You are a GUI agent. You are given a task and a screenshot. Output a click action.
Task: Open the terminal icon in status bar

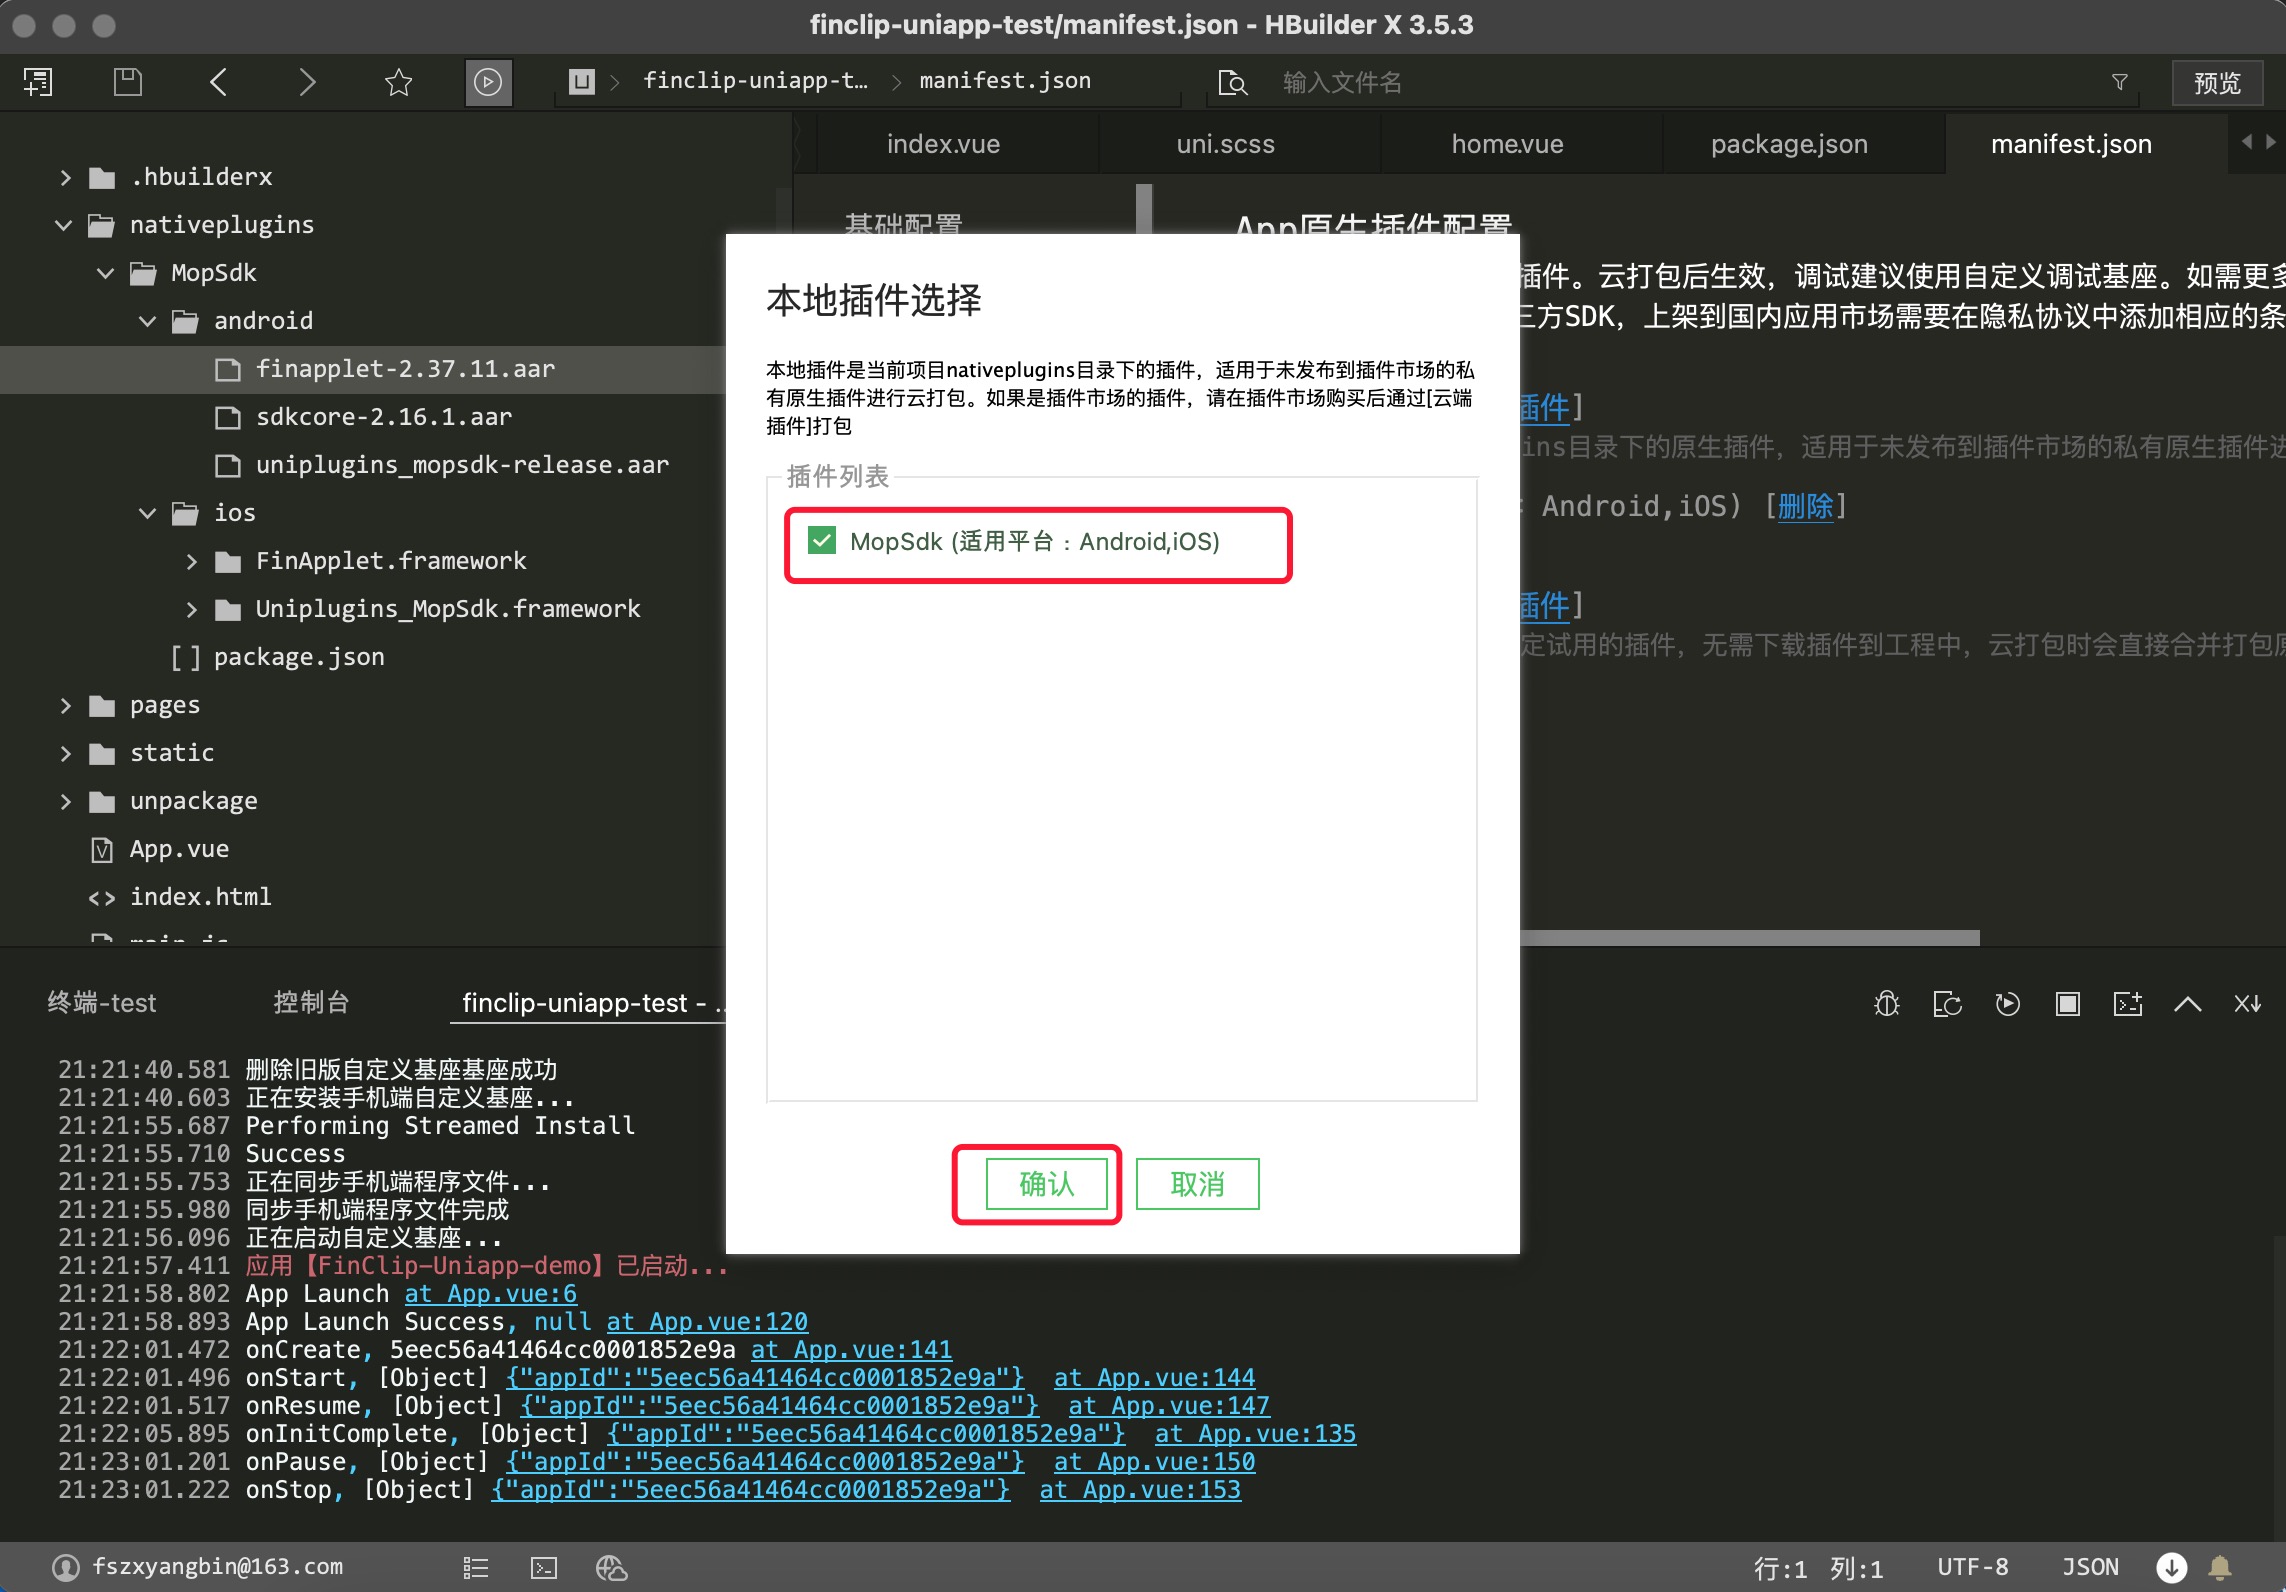544,1567
